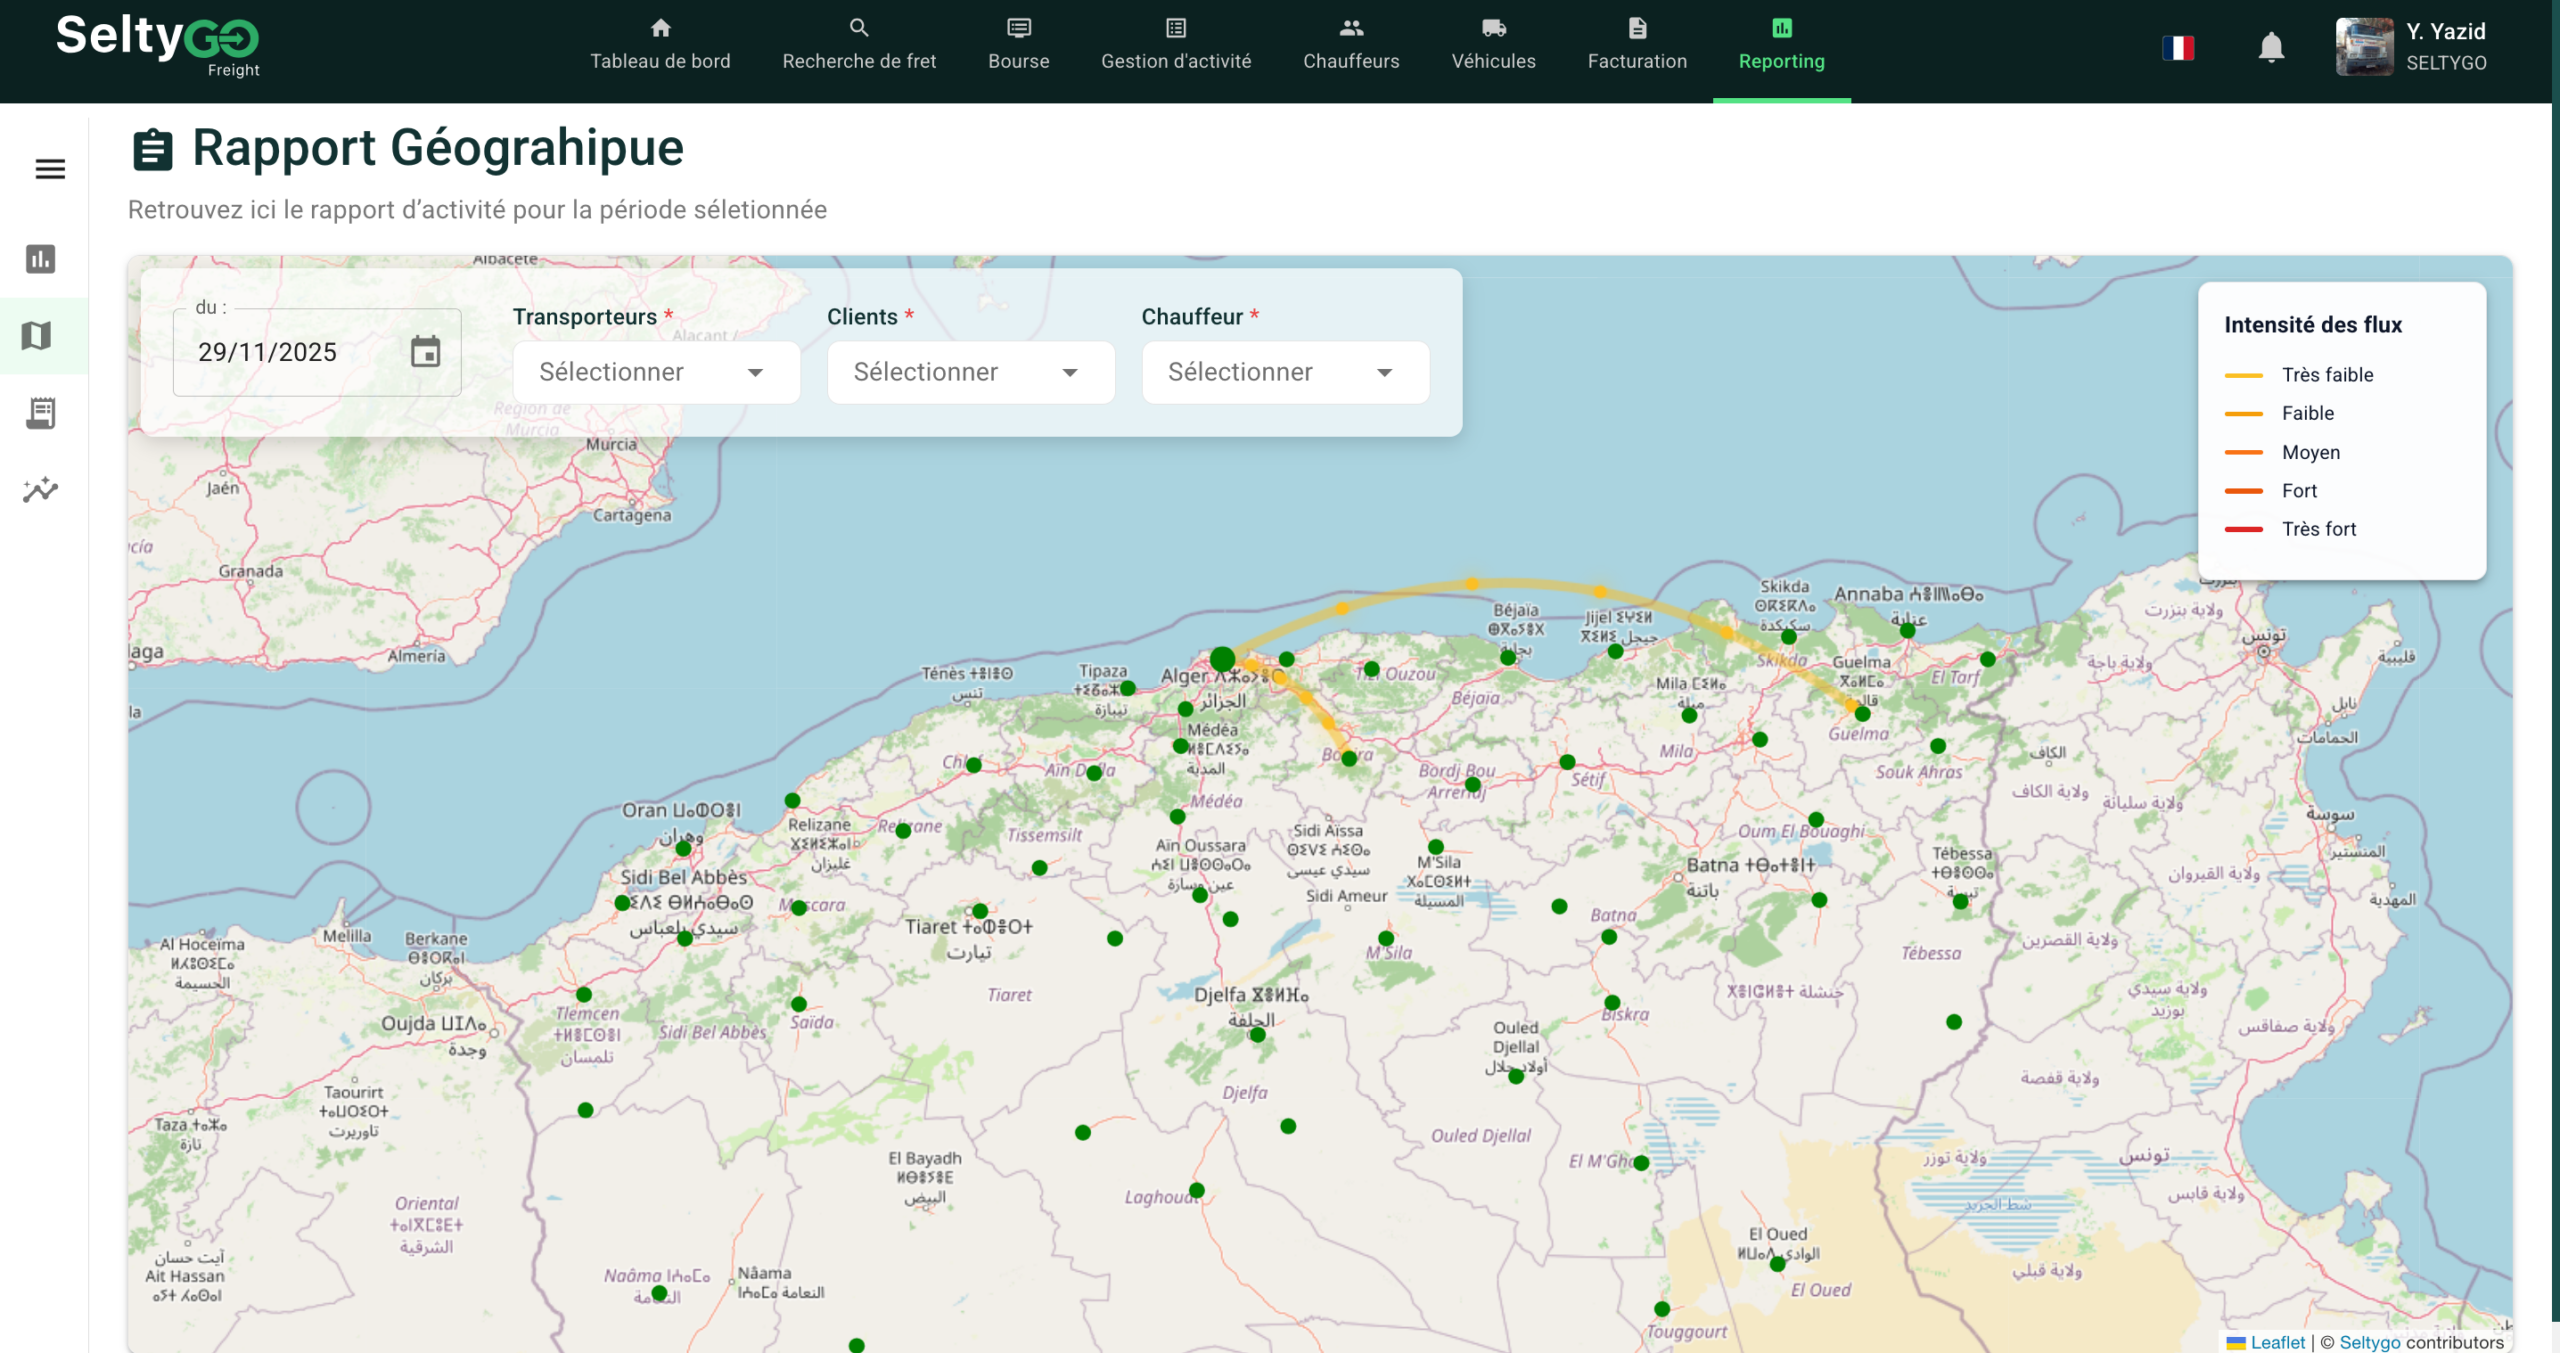Open the Facturation menu item
This screenshot has width=2560, height=1353.
coord(1637,46)
